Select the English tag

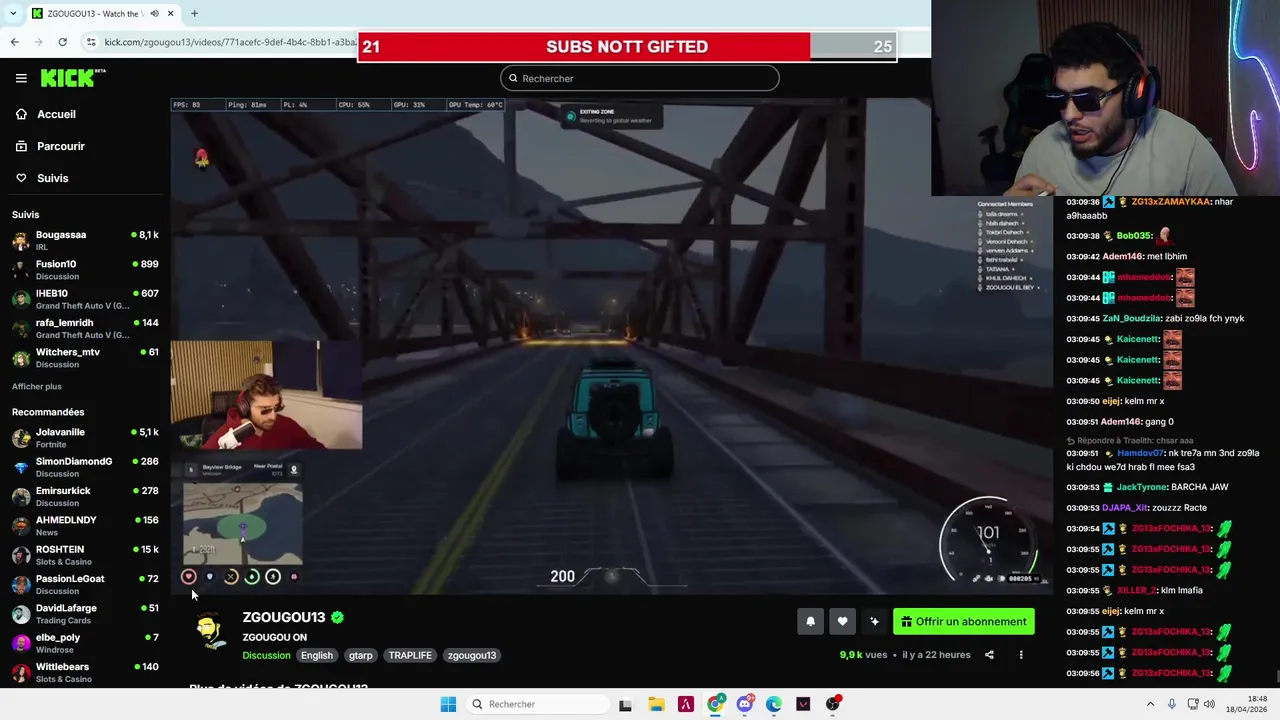[316, 656]
